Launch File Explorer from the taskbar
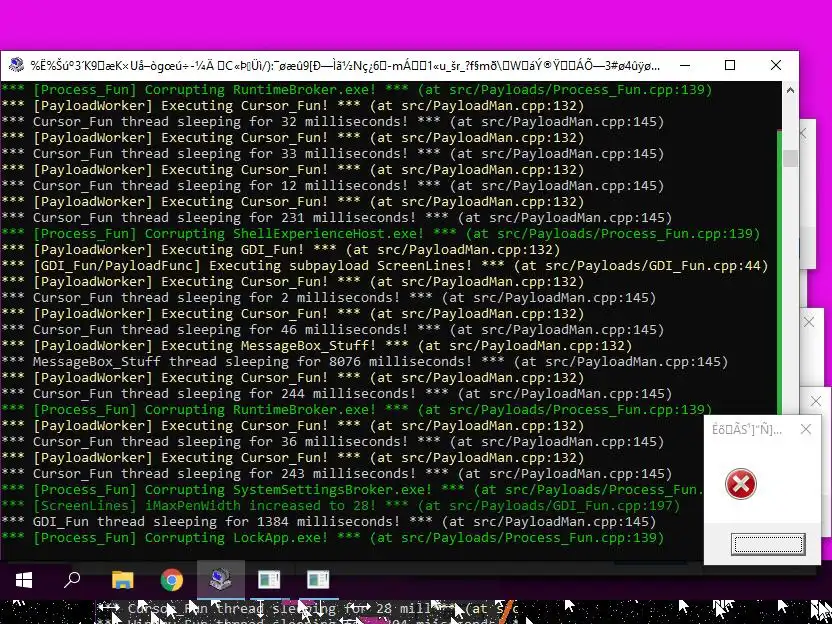This screenshot has width=832, height=624. pyautogui.click(x=123, y=580)
